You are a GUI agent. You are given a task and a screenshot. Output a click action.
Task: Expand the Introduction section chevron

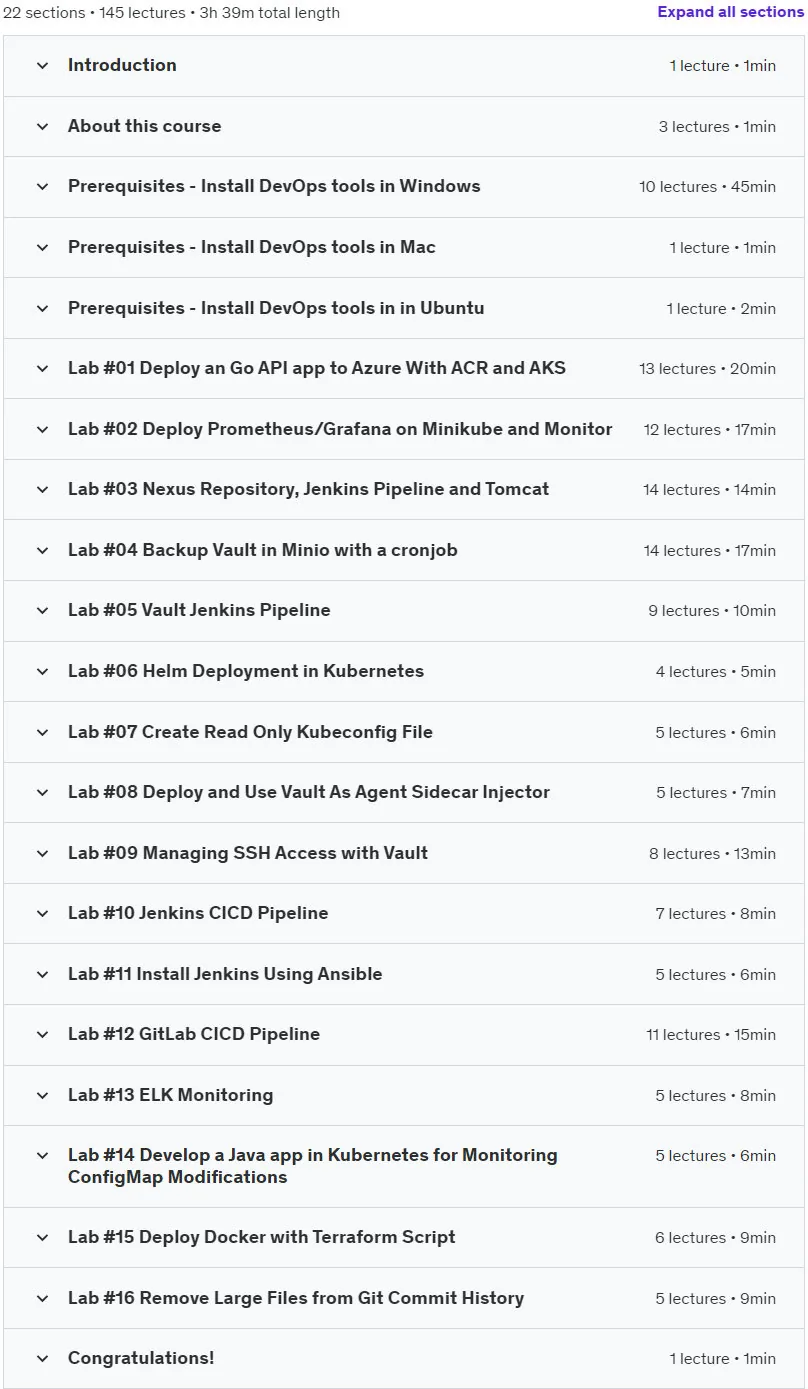42,66
